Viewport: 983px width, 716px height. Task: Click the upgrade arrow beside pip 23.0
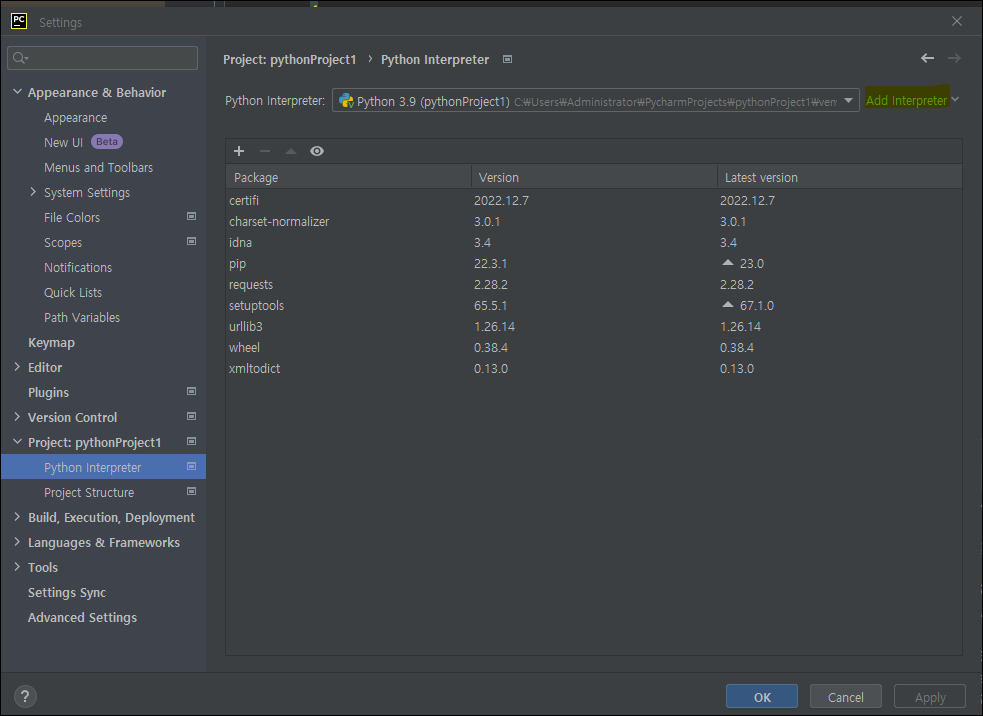click(728, 263)
